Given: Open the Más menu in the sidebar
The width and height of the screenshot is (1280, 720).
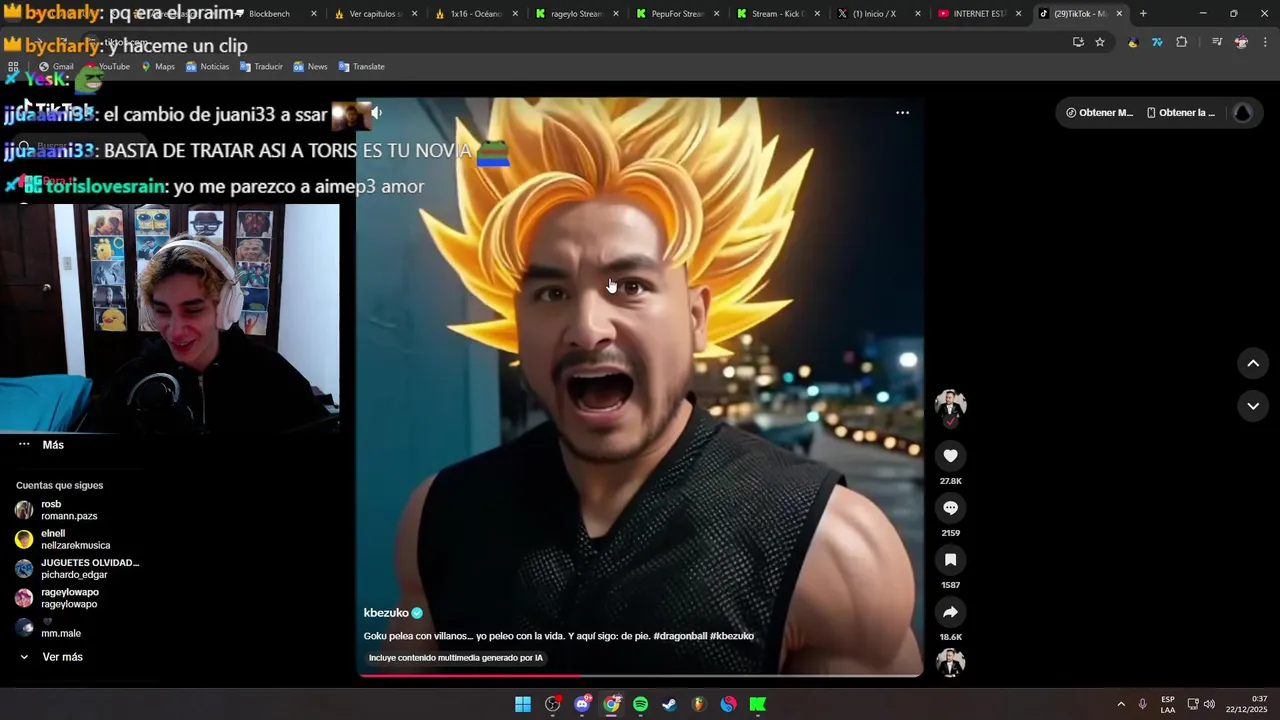Looking at the screenshot, I should pyautogui.click(x=42, y=445).
